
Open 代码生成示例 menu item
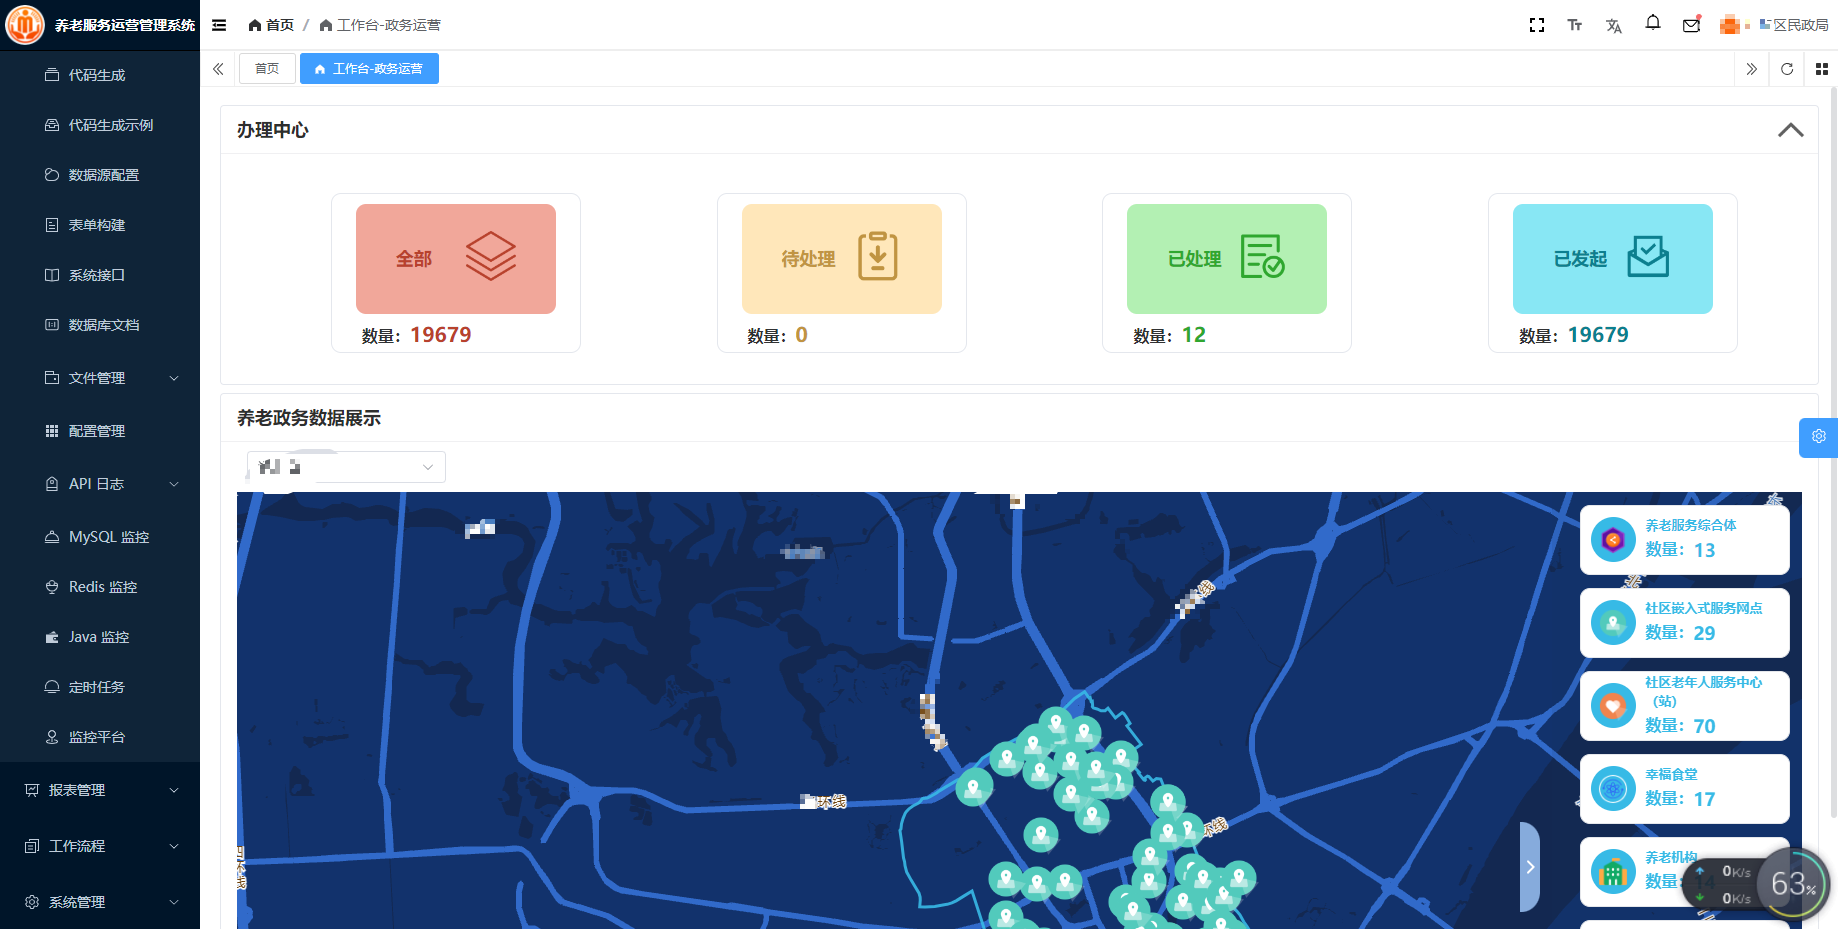tap(100, 125)
